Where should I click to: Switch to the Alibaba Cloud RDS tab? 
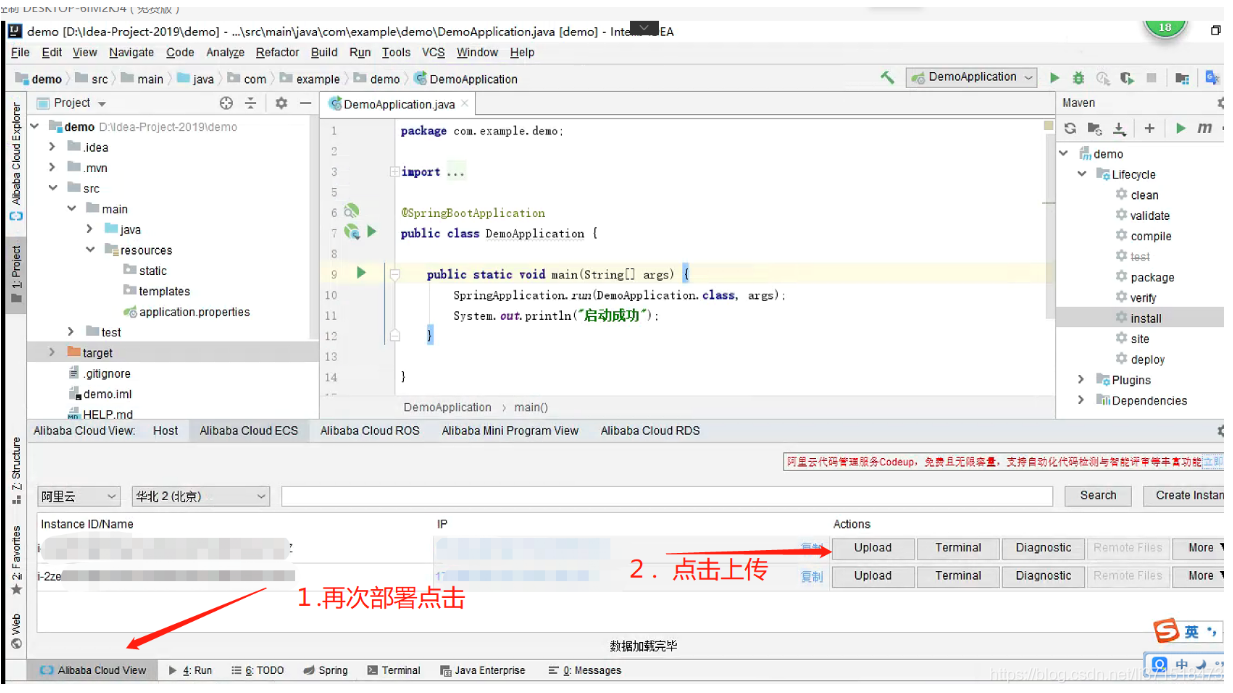pyautogui.click(x=650, y=431)
